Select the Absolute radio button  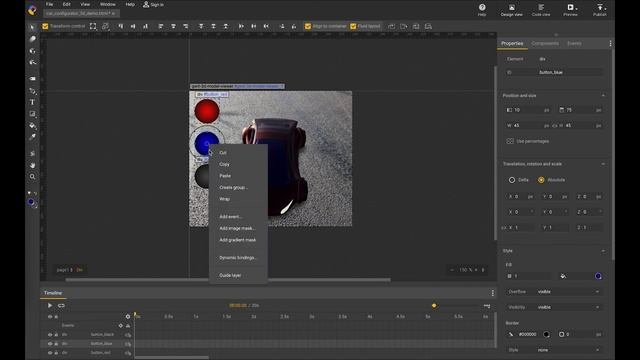(541, 180)
